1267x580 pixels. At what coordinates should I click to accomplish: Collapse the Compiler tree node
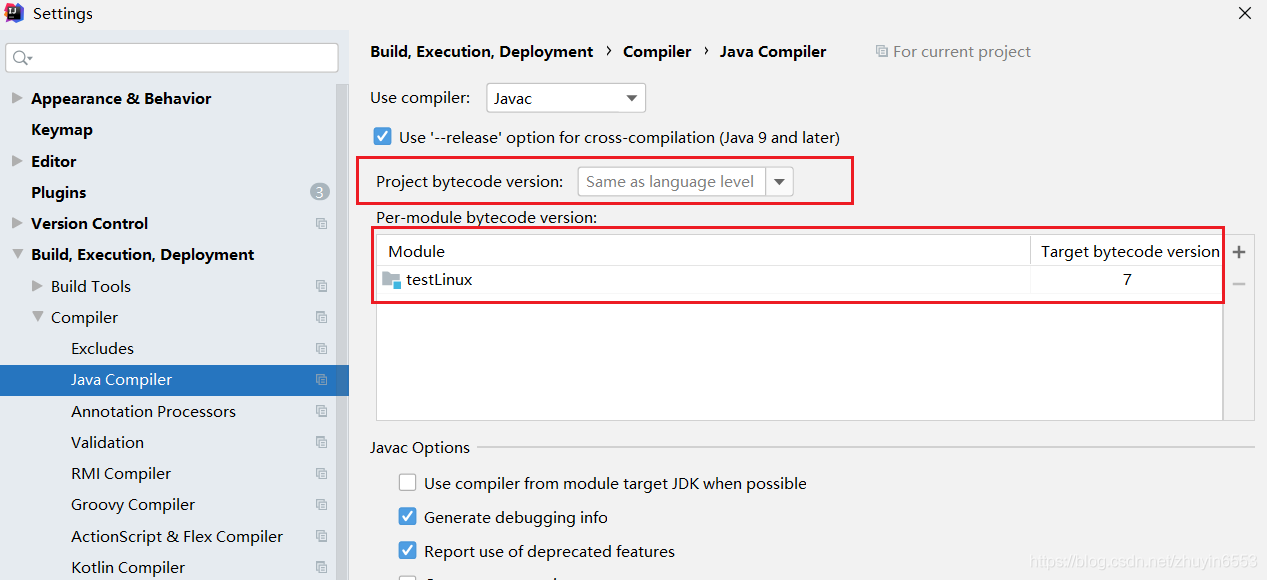click(37, 317)
